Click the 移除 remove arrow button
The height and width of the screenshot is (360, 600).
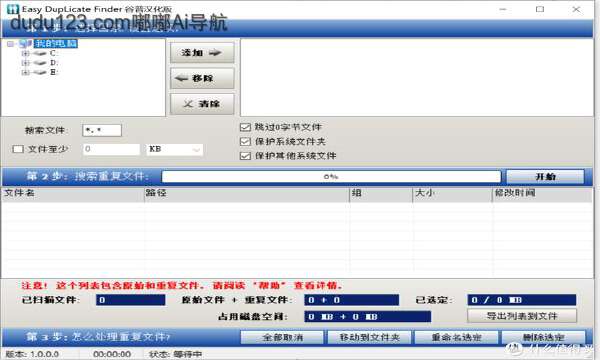202,78
